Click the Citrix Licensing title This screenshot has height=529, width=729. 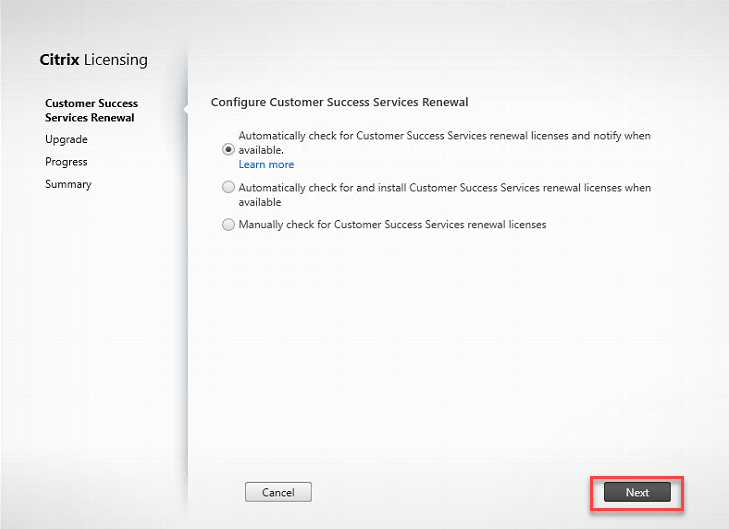(x=93, y=60)
